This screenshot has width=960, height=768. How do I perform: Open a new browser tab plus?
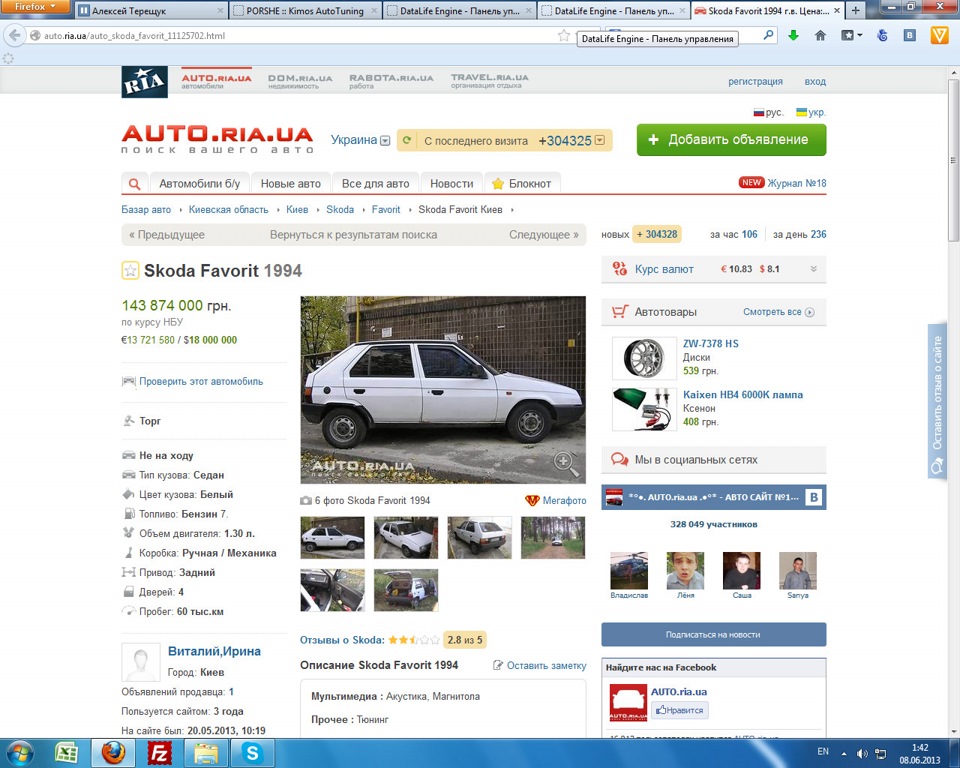click(855, 10)
